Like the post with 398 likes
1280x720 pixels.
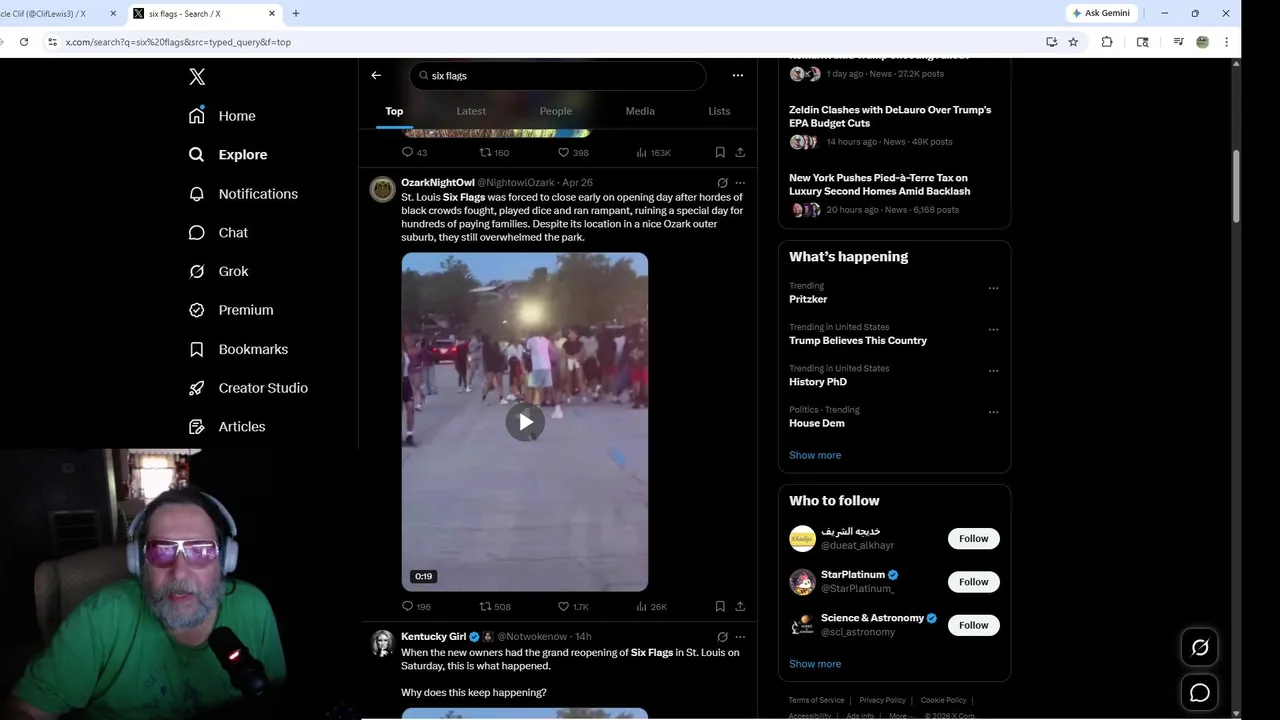point(573,153)
